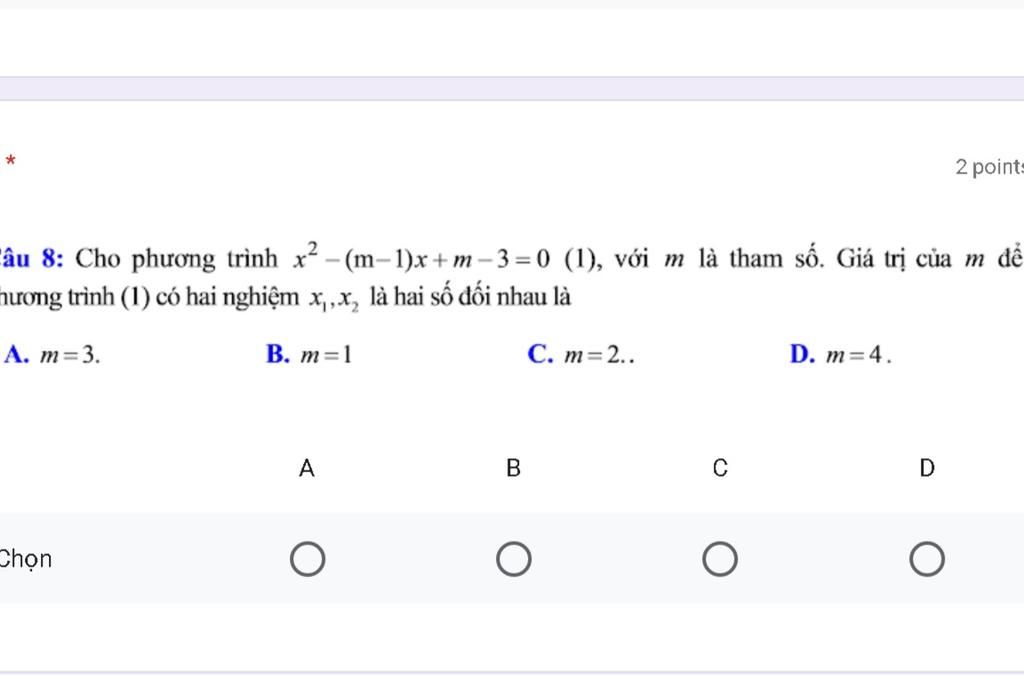Click answer text A. m = 3
Image resolution: width=1024 pixels, height=675 pixels.
[x=52, y=354]
